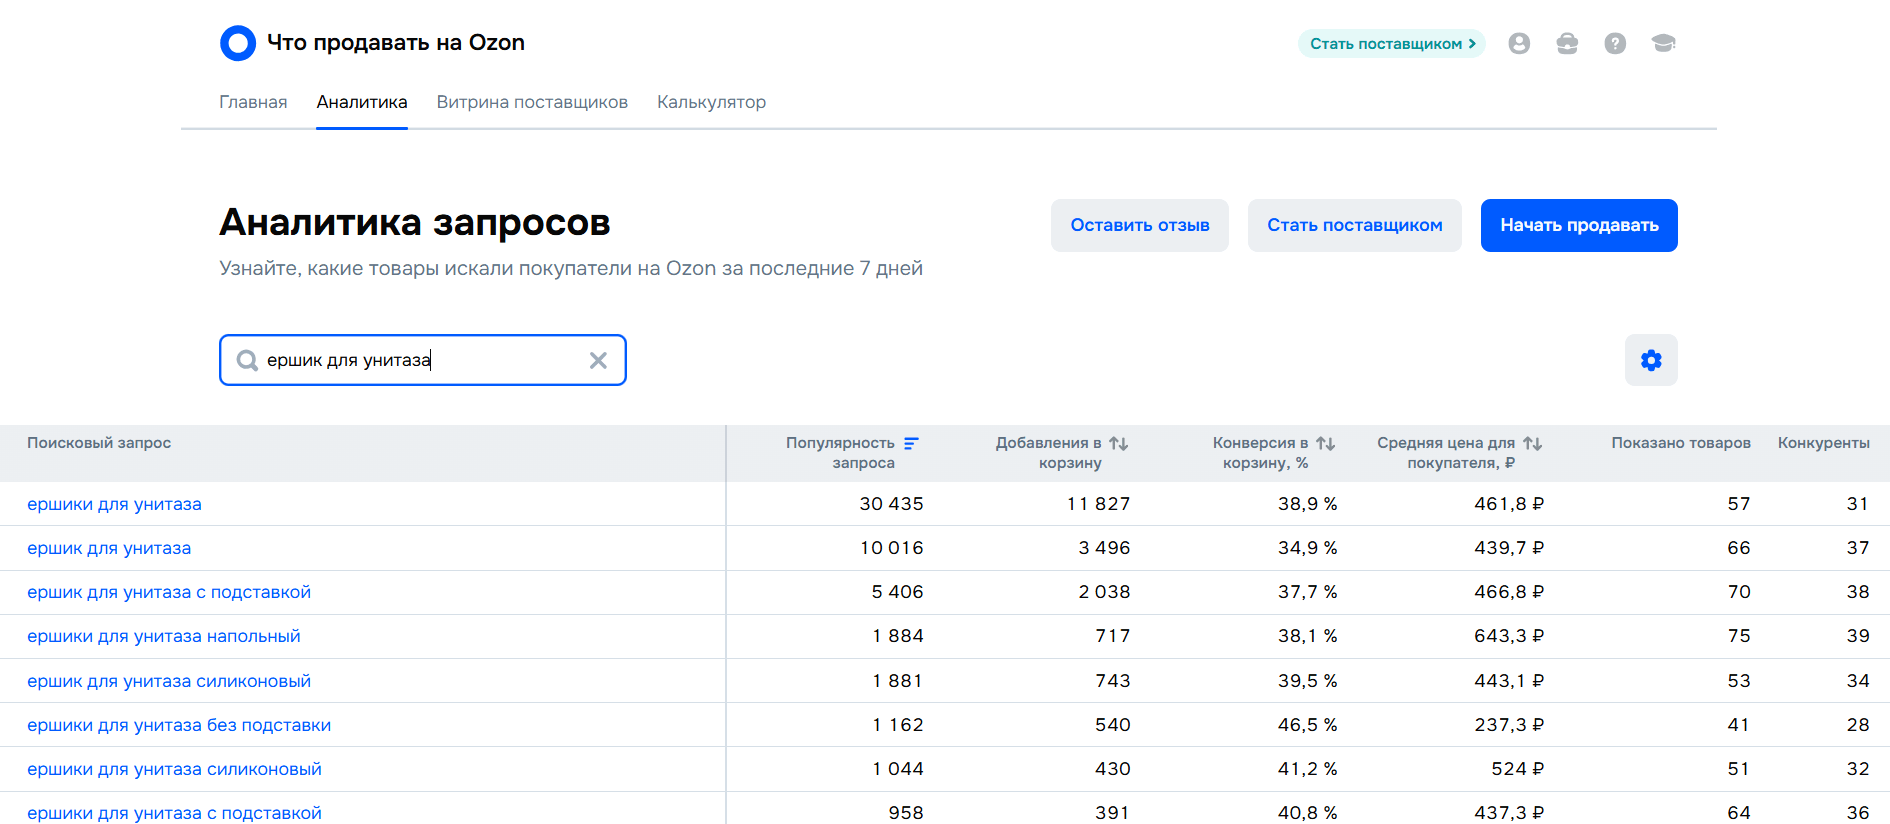The width and height of the screenshot is (1890, 824).
Task: Click the grey Стать поставщиком button
Action: [x=1355, y=225]
